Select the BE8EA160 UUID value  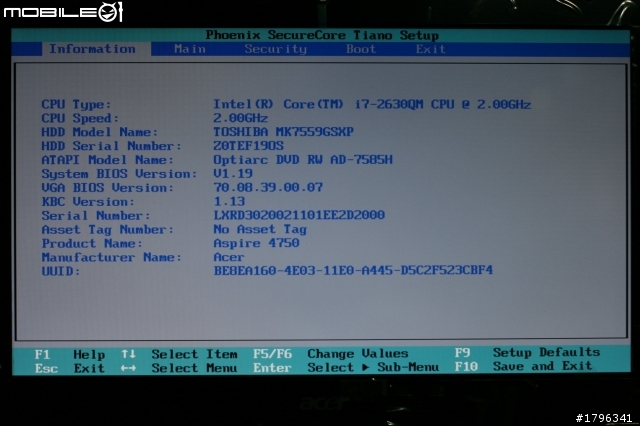point(353,270)
